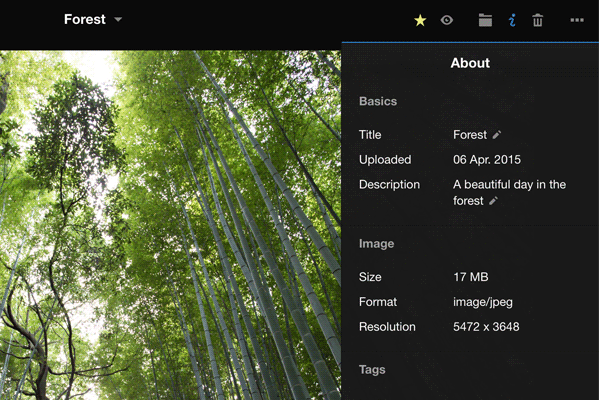
Task: Toggle photo visibility with the eye icon
Action: (x=447, y=20)
